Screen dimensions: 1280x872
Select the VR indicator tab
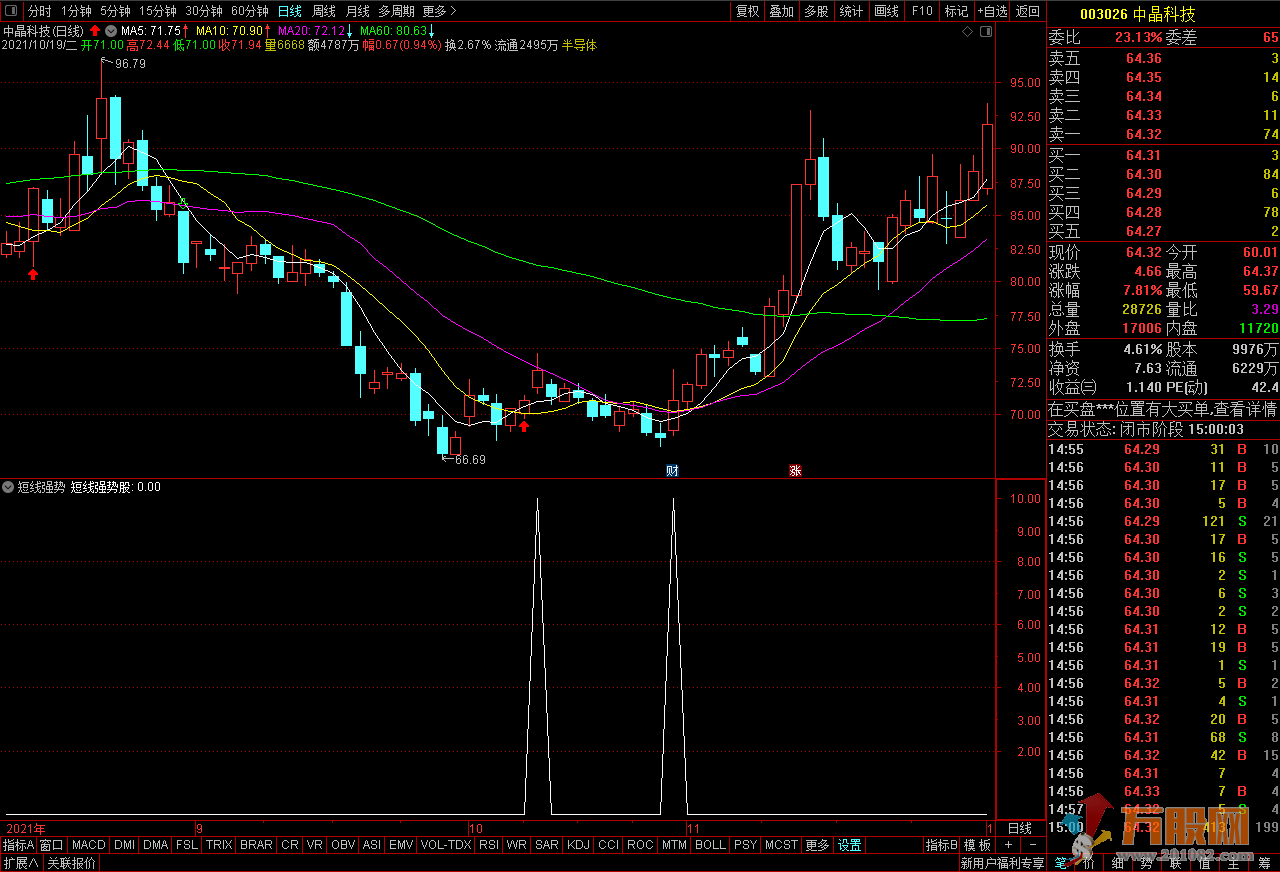coord(315,845)
